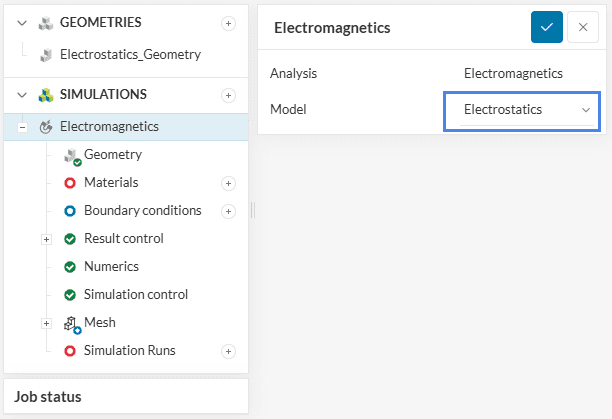Select Geometry under Electromagnetics
Image resolution: width=612 pixels, height=419 pixels.
[x=112, y=155]
